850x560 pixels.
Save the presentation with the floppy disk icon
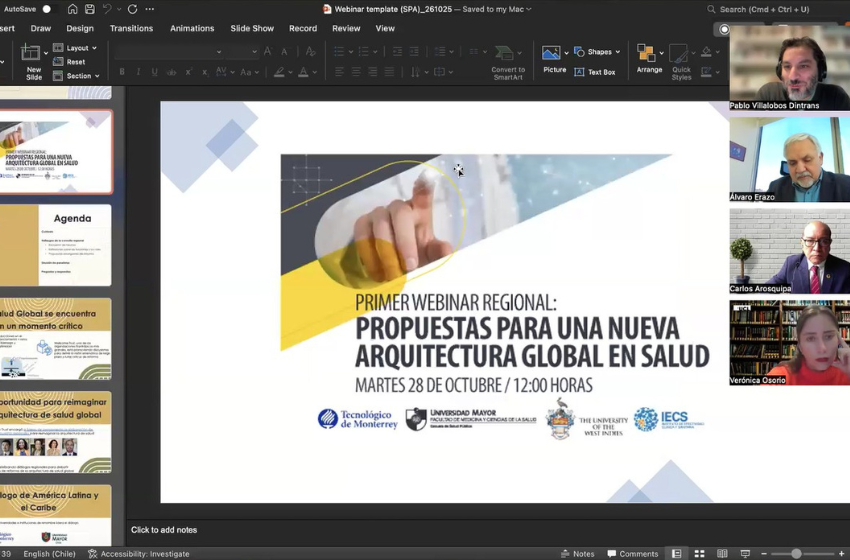click(x=89, y=9)
